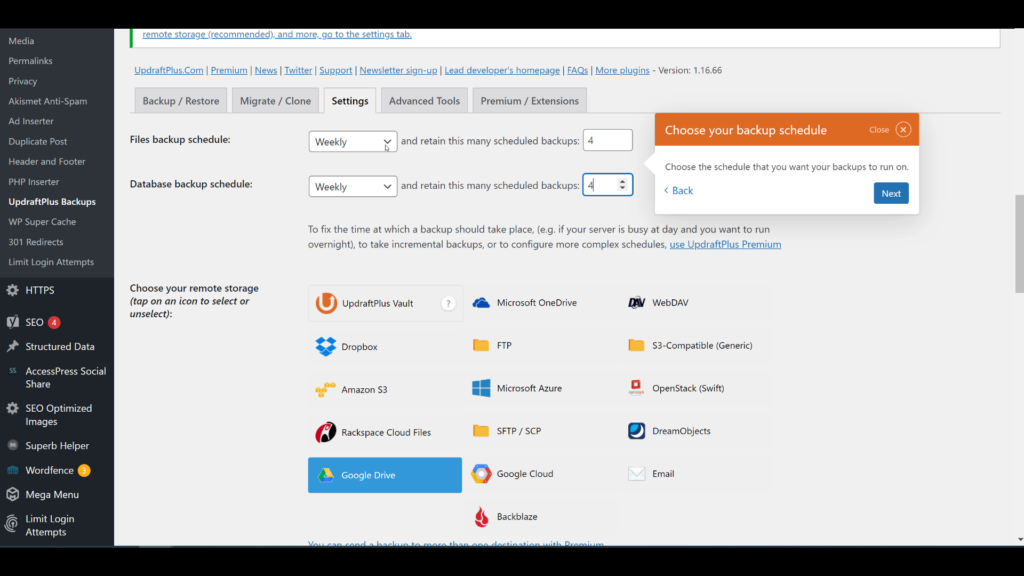Choose Amazon S3 remote storage icon
Viewport: 1024px width, 576px height.
(326, 389)
